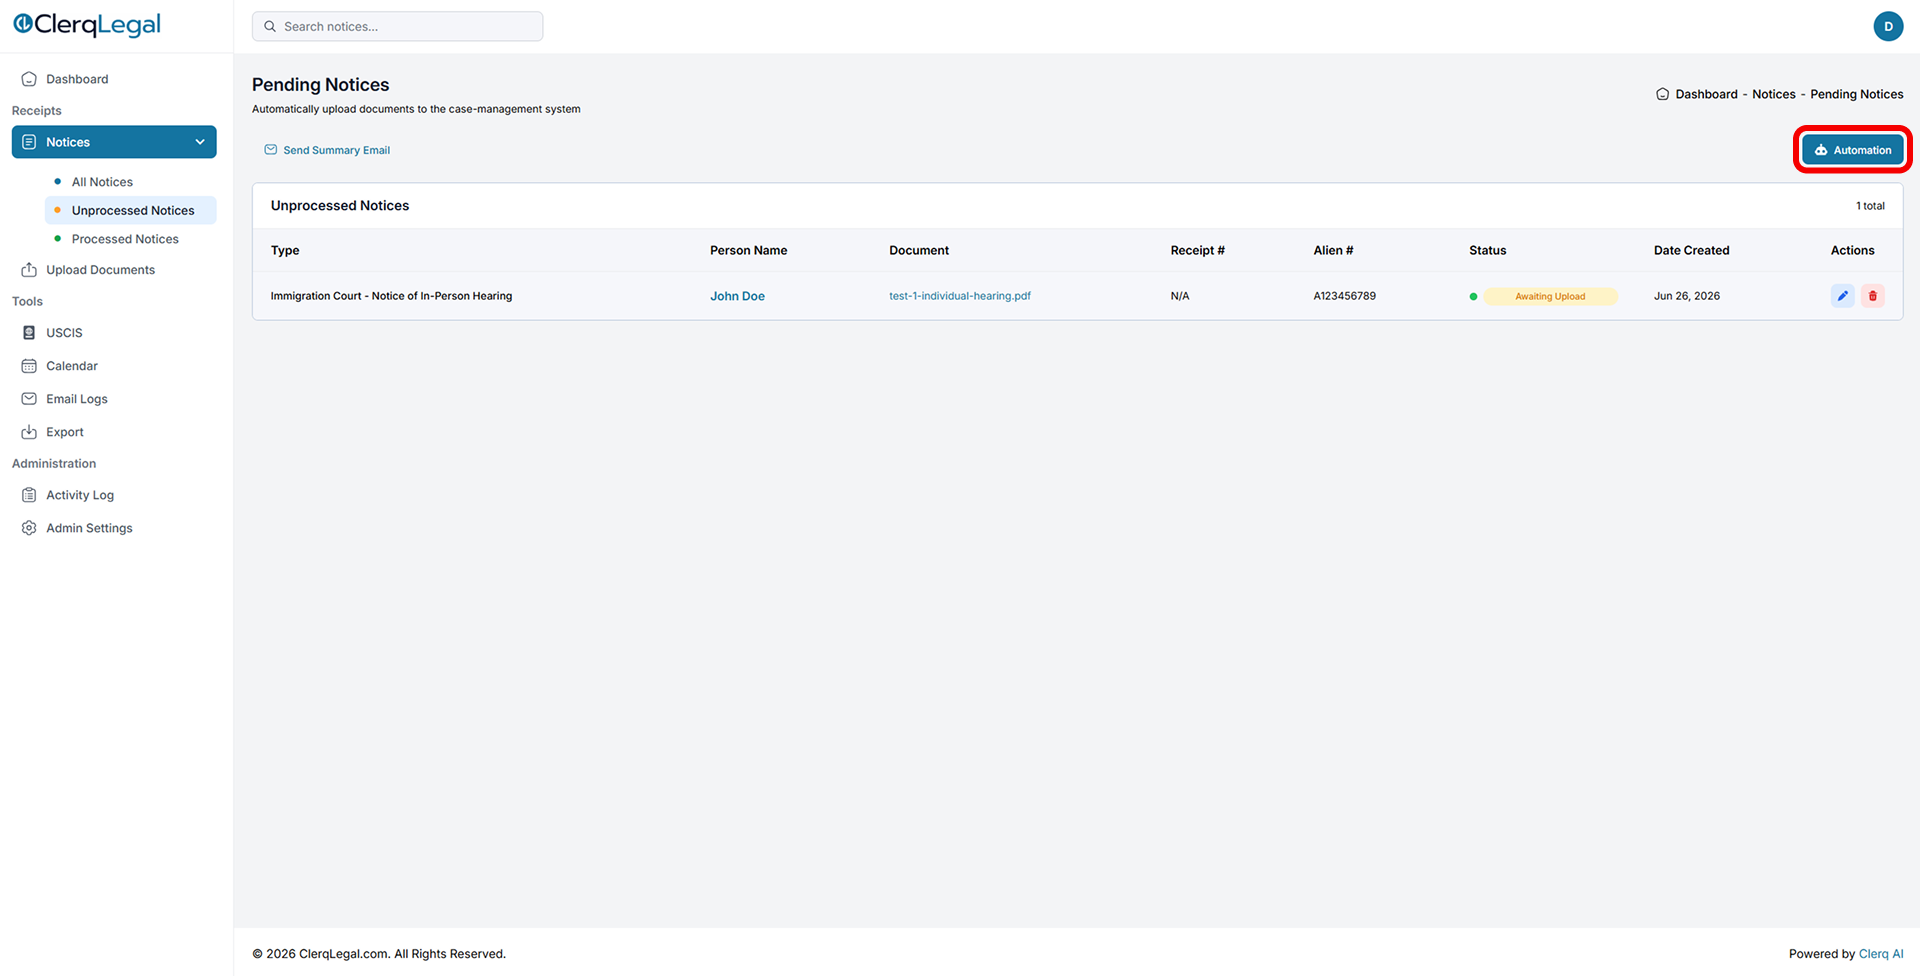Click Dashboard in the breadcrumb
Image resolution: width=1920 pixels, height=976 pixels.
tap(1706, 94)
